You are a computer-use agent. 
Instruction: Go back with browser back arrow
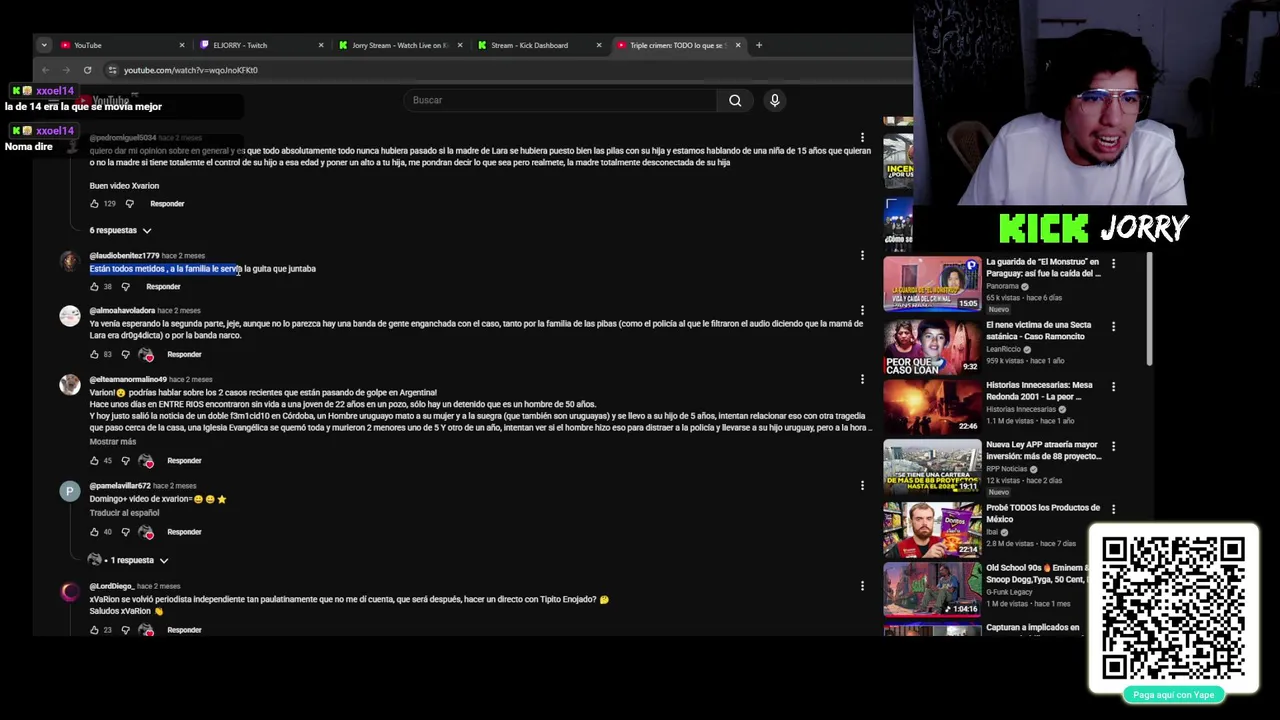(45, 70)
